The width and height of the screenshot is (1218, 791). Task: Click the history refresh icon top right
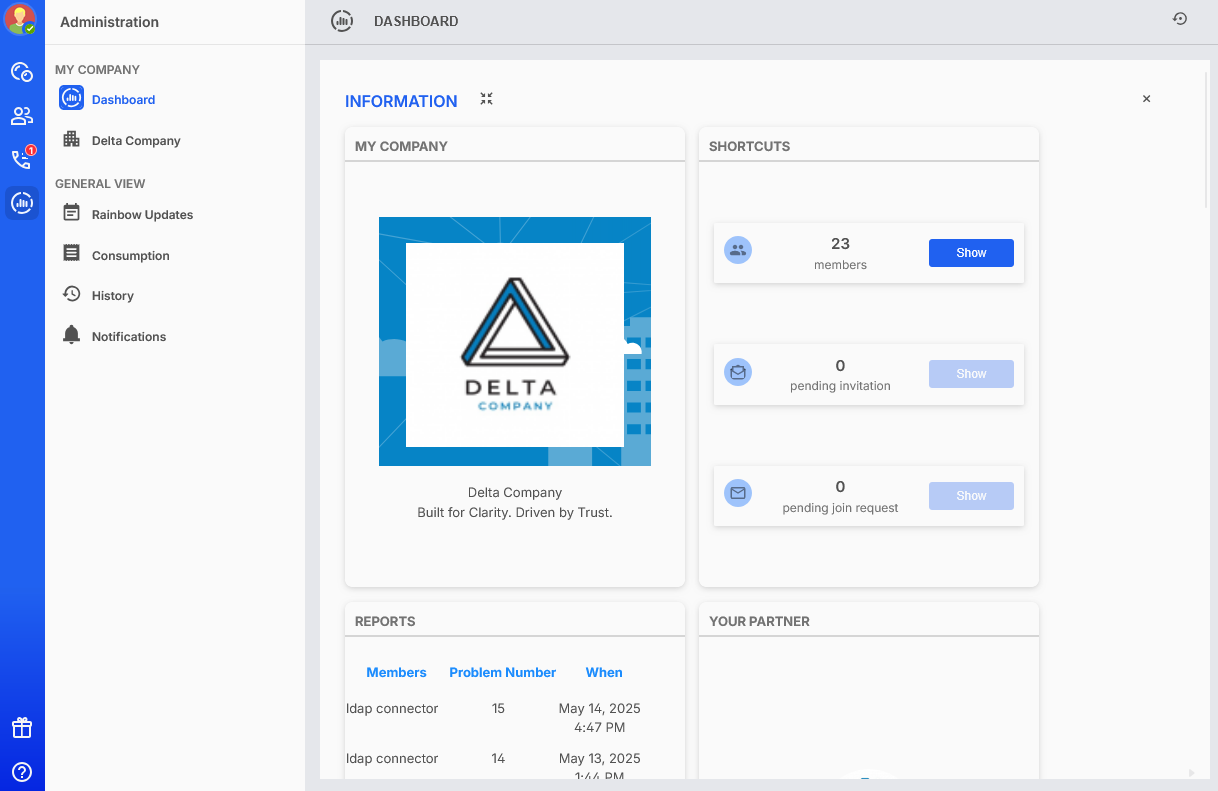[1180, 19]
